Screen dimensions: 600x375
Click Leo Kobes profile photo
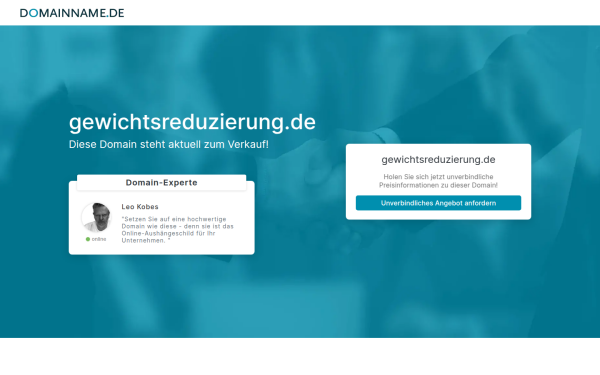point(96,217)
